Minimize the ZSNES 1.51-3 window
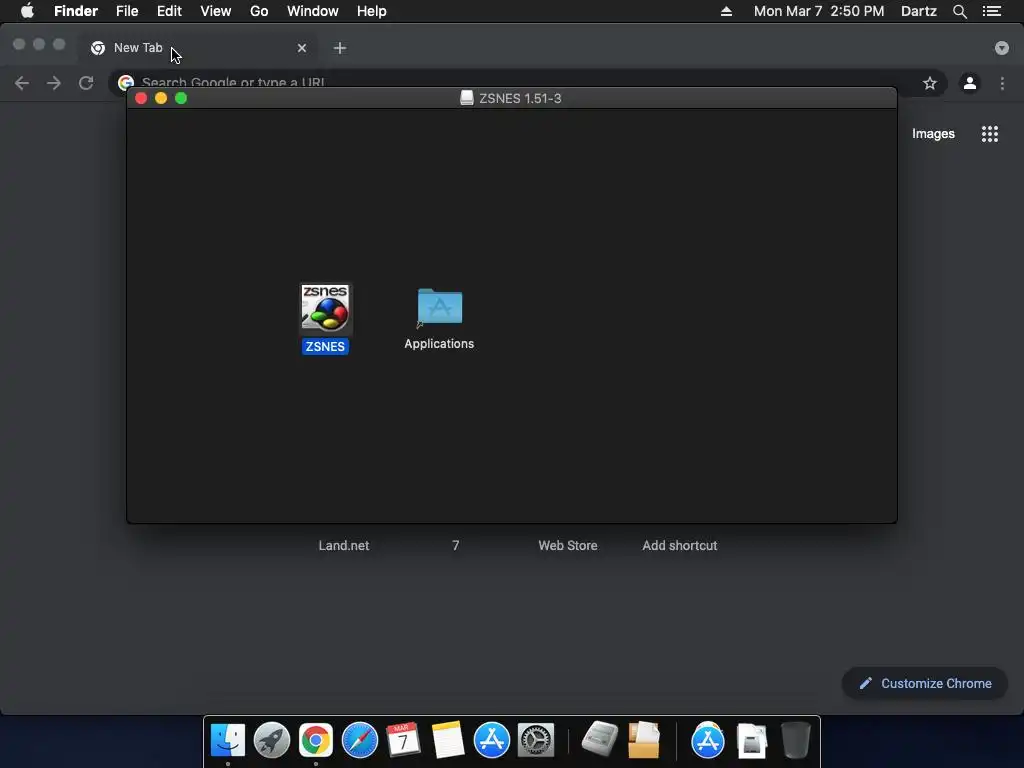Screen dimensions: 1024x768 click(x=161, y=99)
